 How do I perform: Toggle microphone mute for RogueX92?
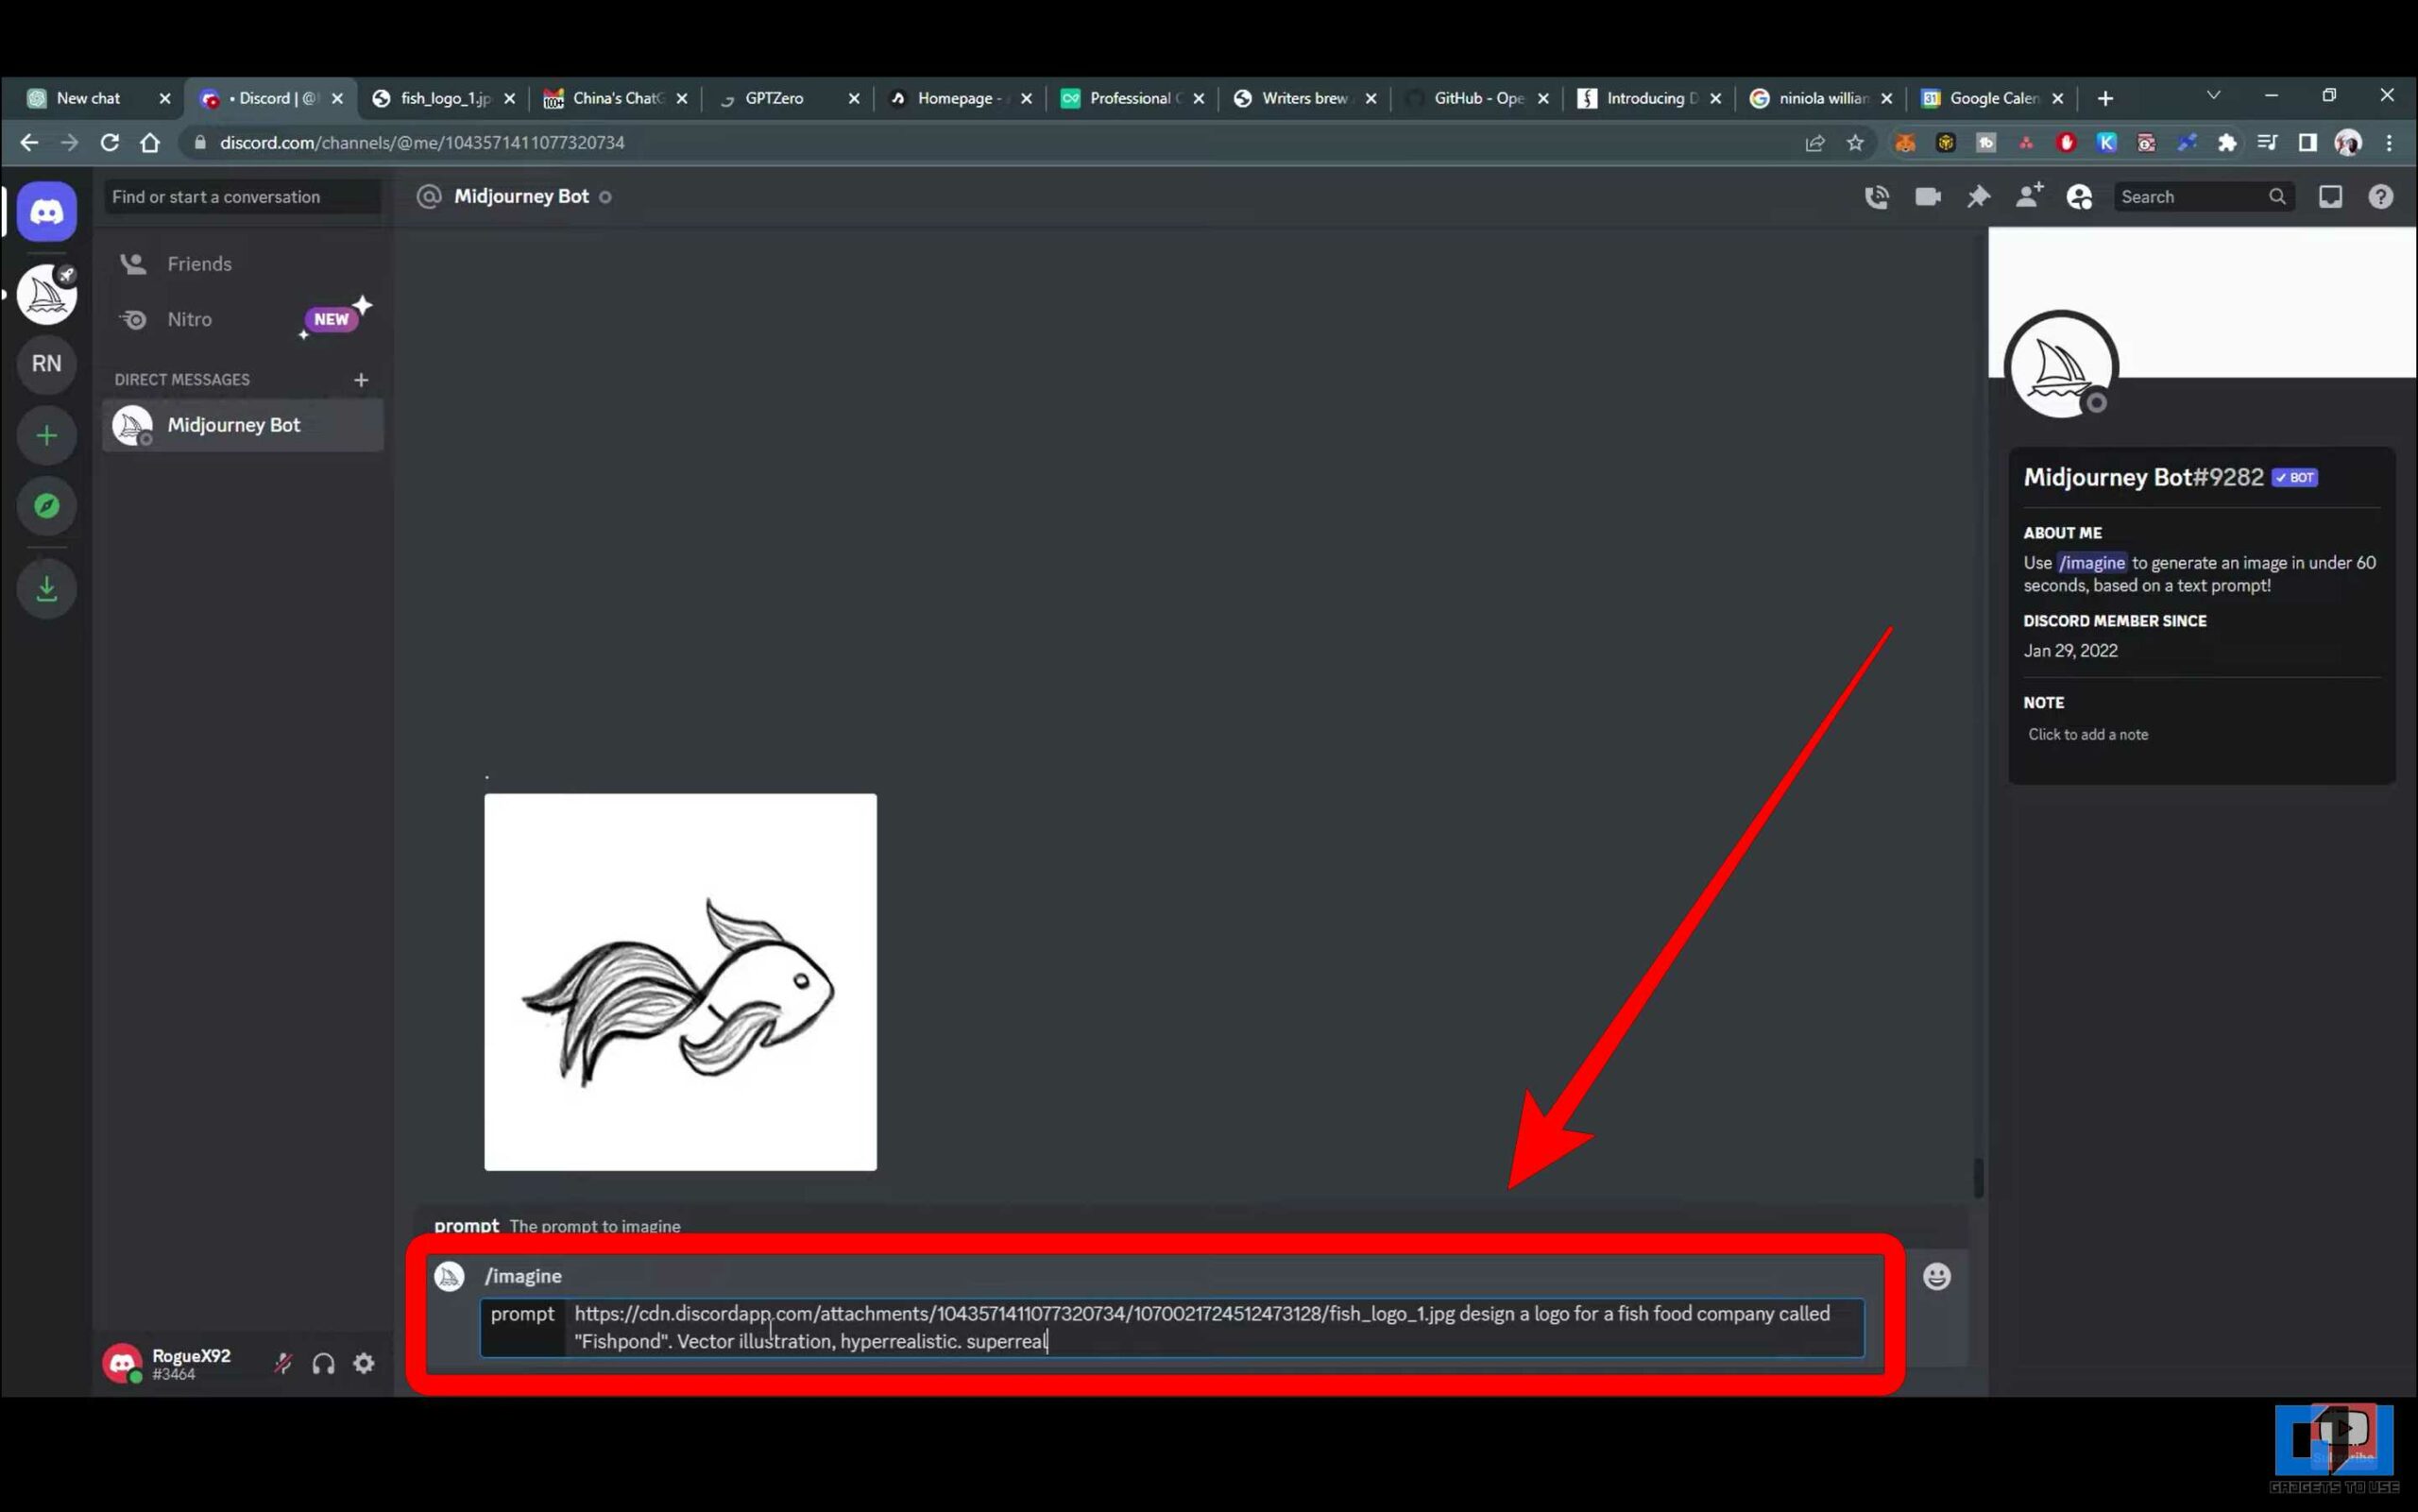point(283,1363)
